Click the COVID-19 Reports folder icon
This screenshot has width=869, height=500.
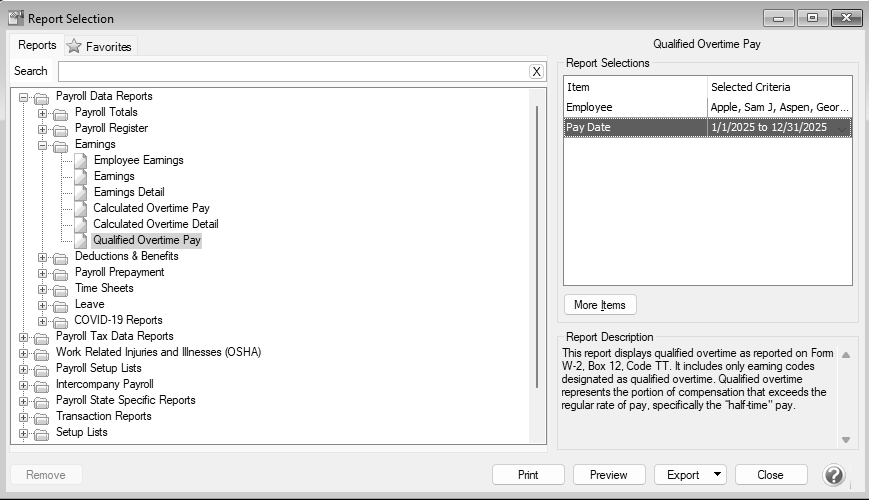pyautogui.click(x=61, y=321)
